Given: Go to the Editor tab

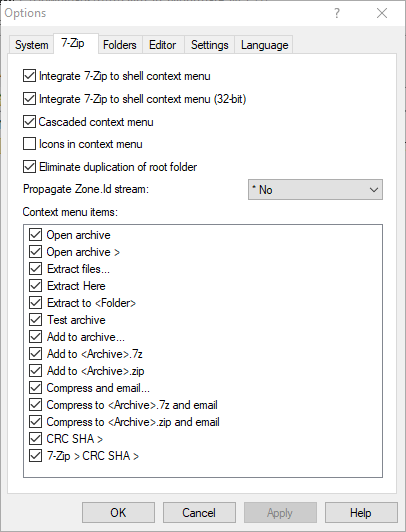Looking at the screenshot, I should point(163,45).
